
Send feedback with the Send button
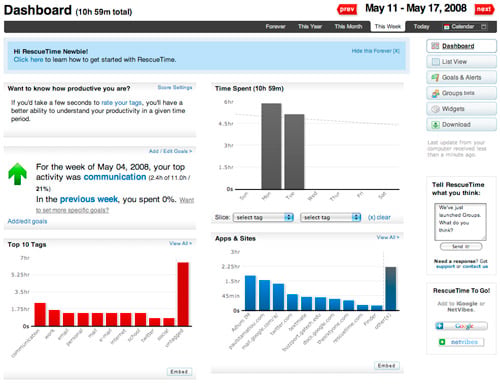[x=461, y=246]
